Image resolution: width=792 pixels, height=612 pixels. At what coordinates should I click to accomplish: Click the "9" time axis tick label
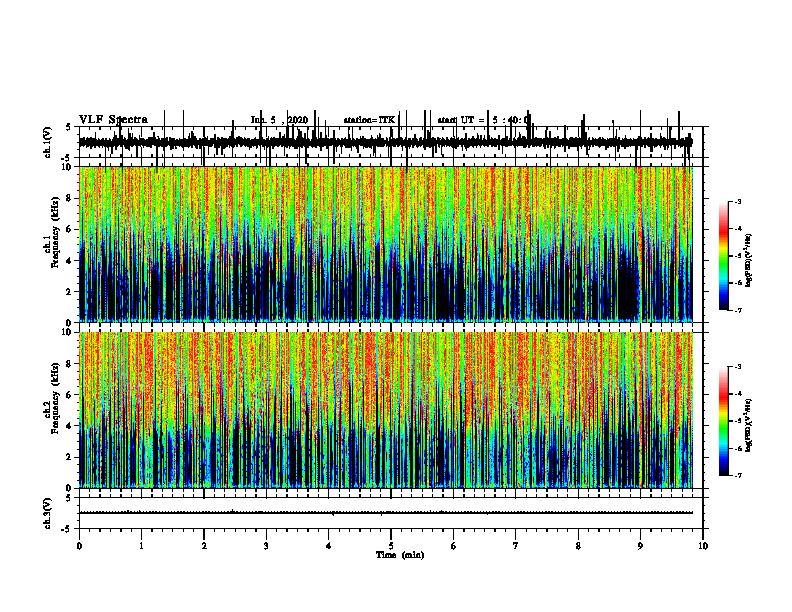click(640, 546)
